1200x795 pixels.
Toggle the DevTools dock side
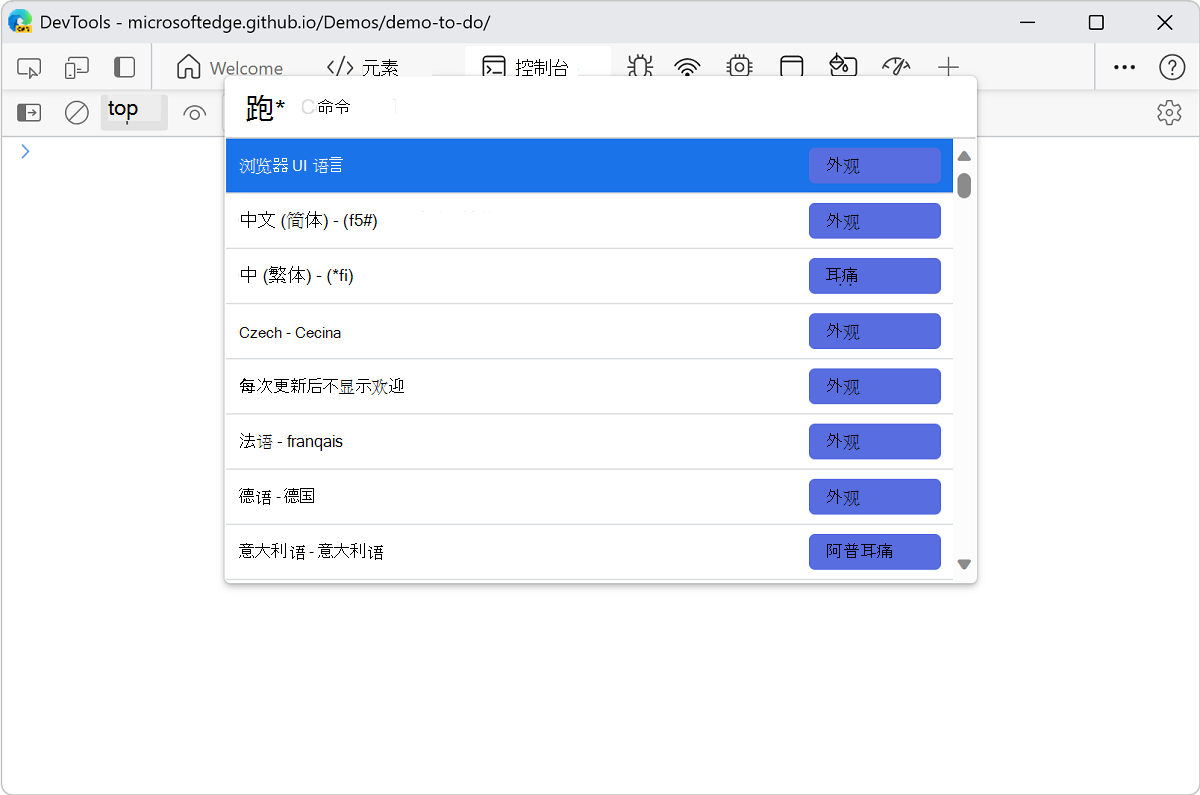tap(124, 67)
